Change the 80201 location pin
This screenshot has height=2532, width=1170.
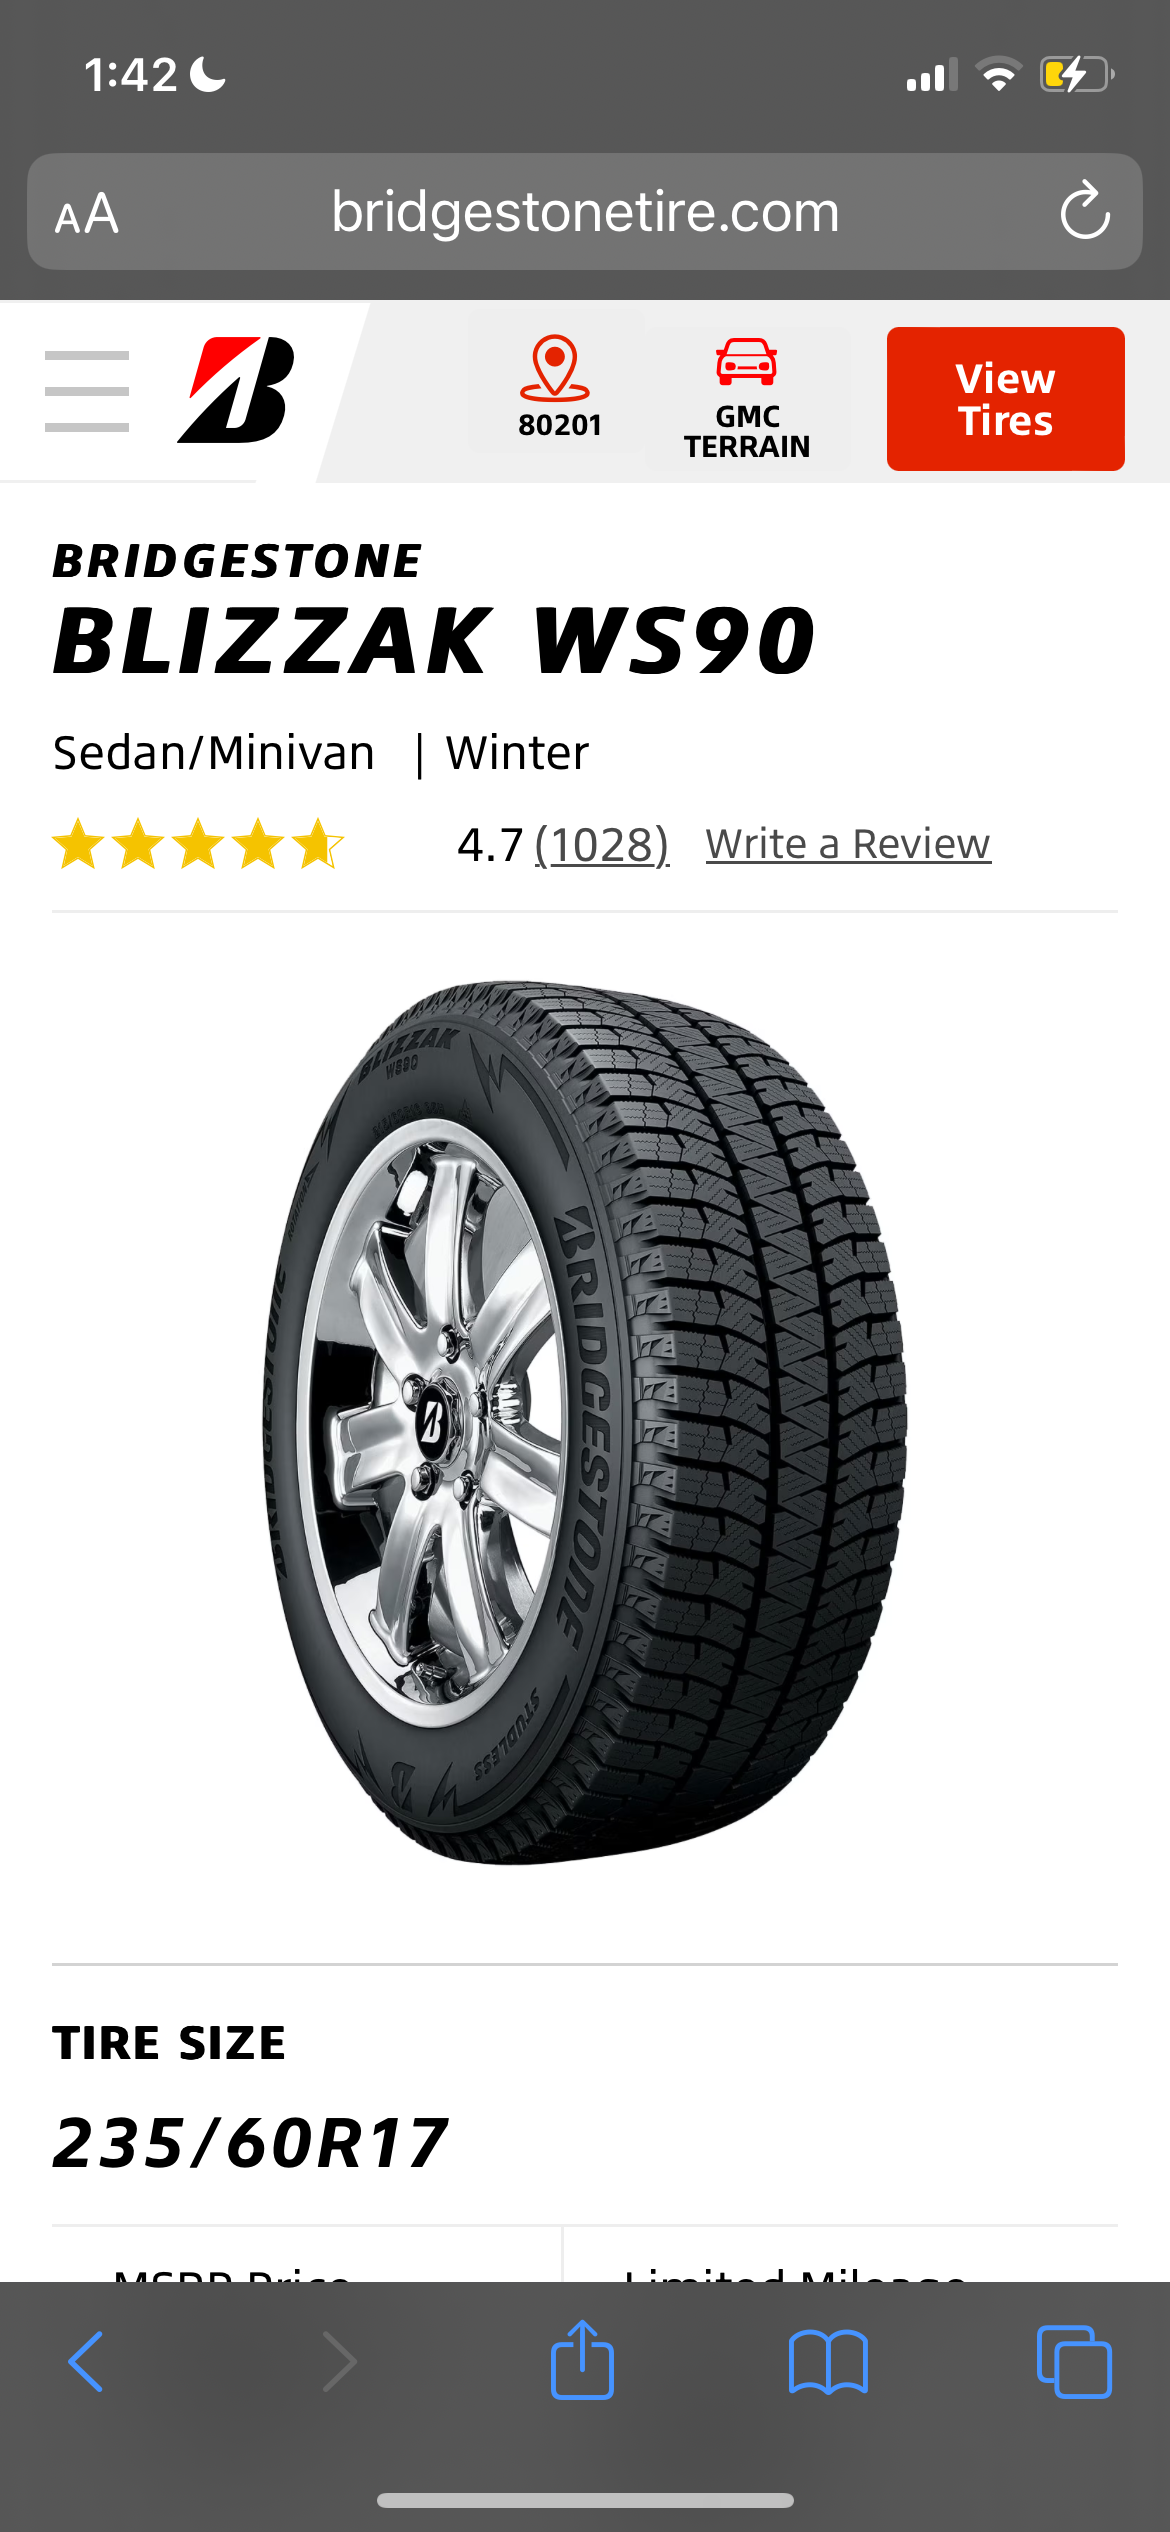[558, 388]
